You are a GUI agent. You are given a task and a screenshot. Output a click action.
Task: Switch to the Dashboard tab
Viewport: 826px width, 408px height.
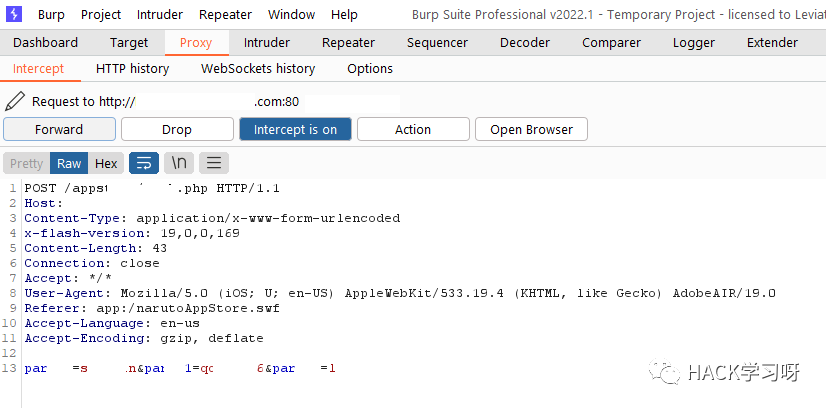point(45,43)
